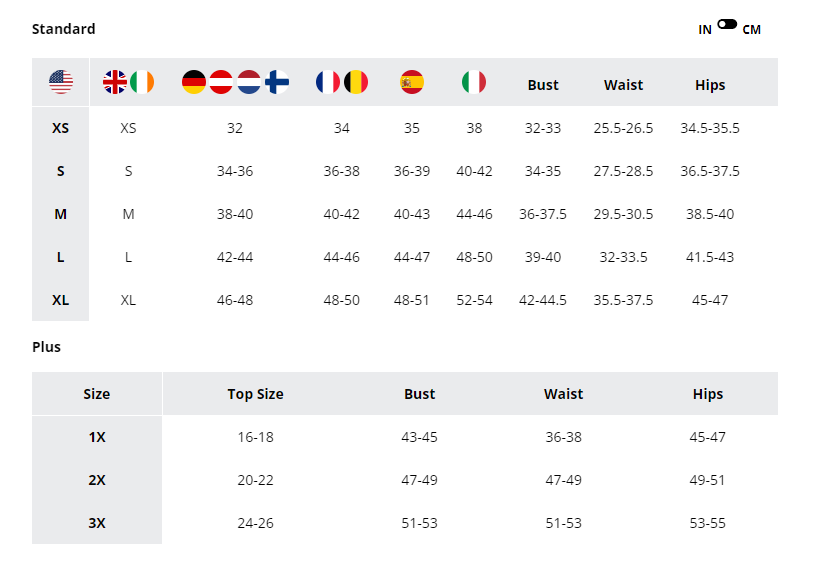The image size is (814, 566).
Task: Click the Ireland flag icon
Action: pos(142,82)
